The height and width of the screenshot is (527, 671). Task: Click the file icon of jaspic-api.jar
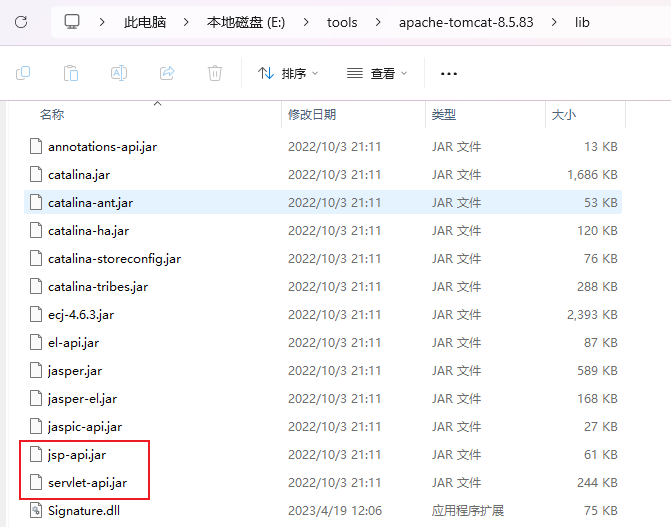[36, 426]
